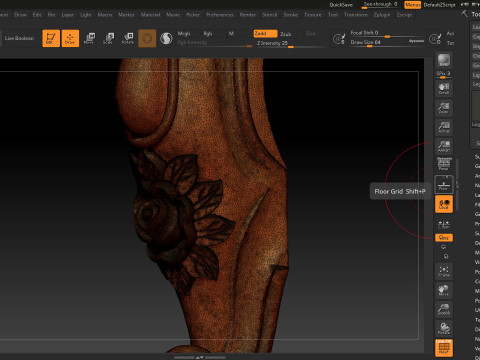Click the bottom tray divider arrows
The width and height of the screenshot is (480, 360).
200,357
